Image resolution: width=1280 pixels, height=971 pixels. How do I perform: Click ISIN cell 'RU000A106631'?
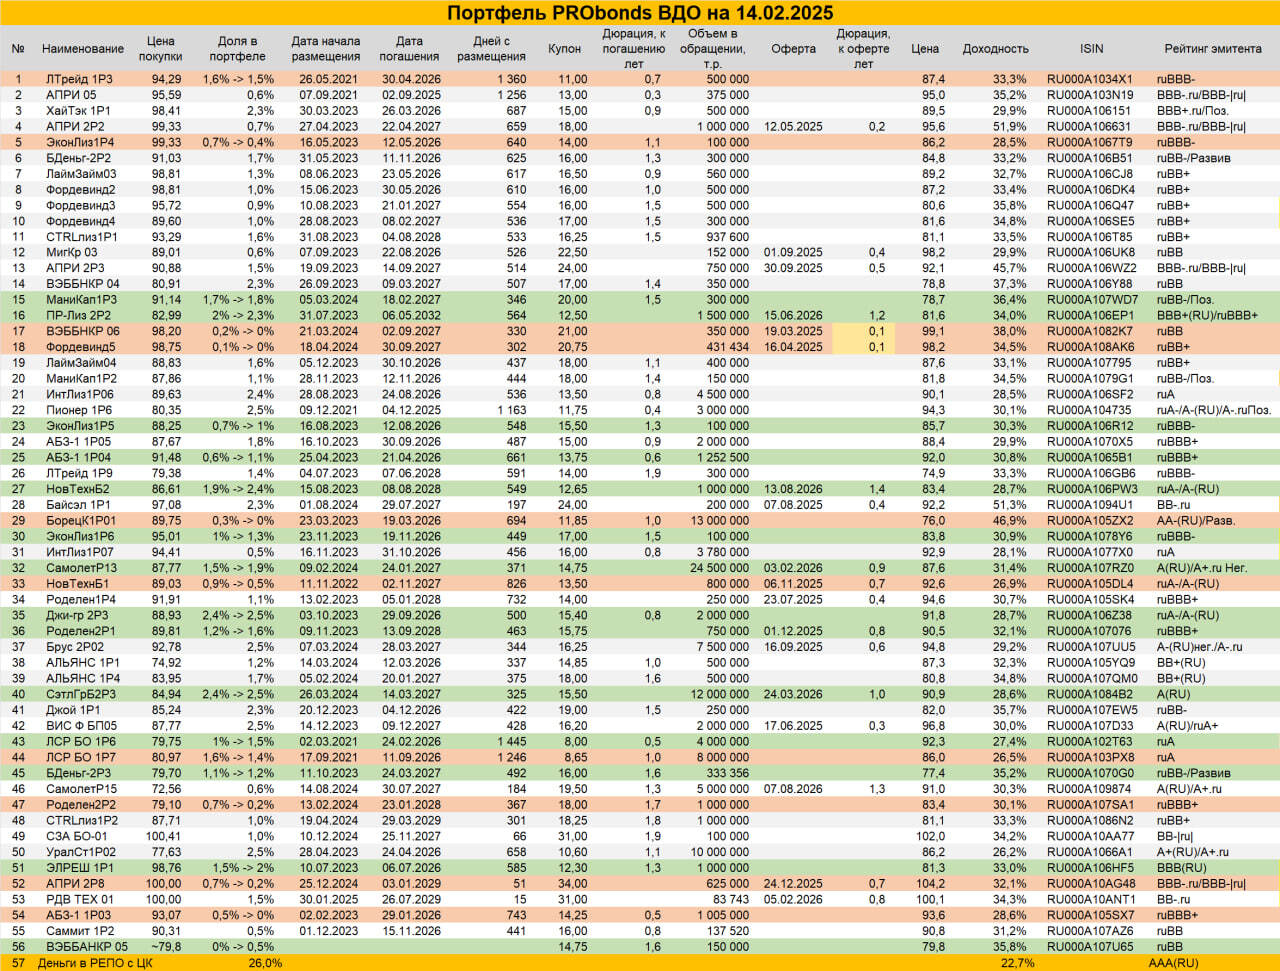point(1090,127)
